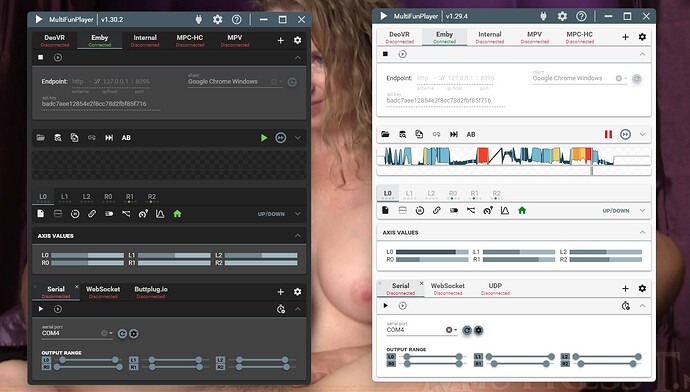
Task: Click the green play script button in the dark window
Action: point(264,138)
